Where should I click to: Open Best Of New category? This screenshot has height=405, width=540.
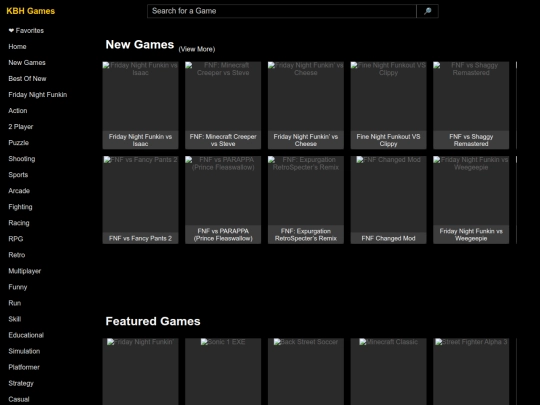(x=27, y=79)
